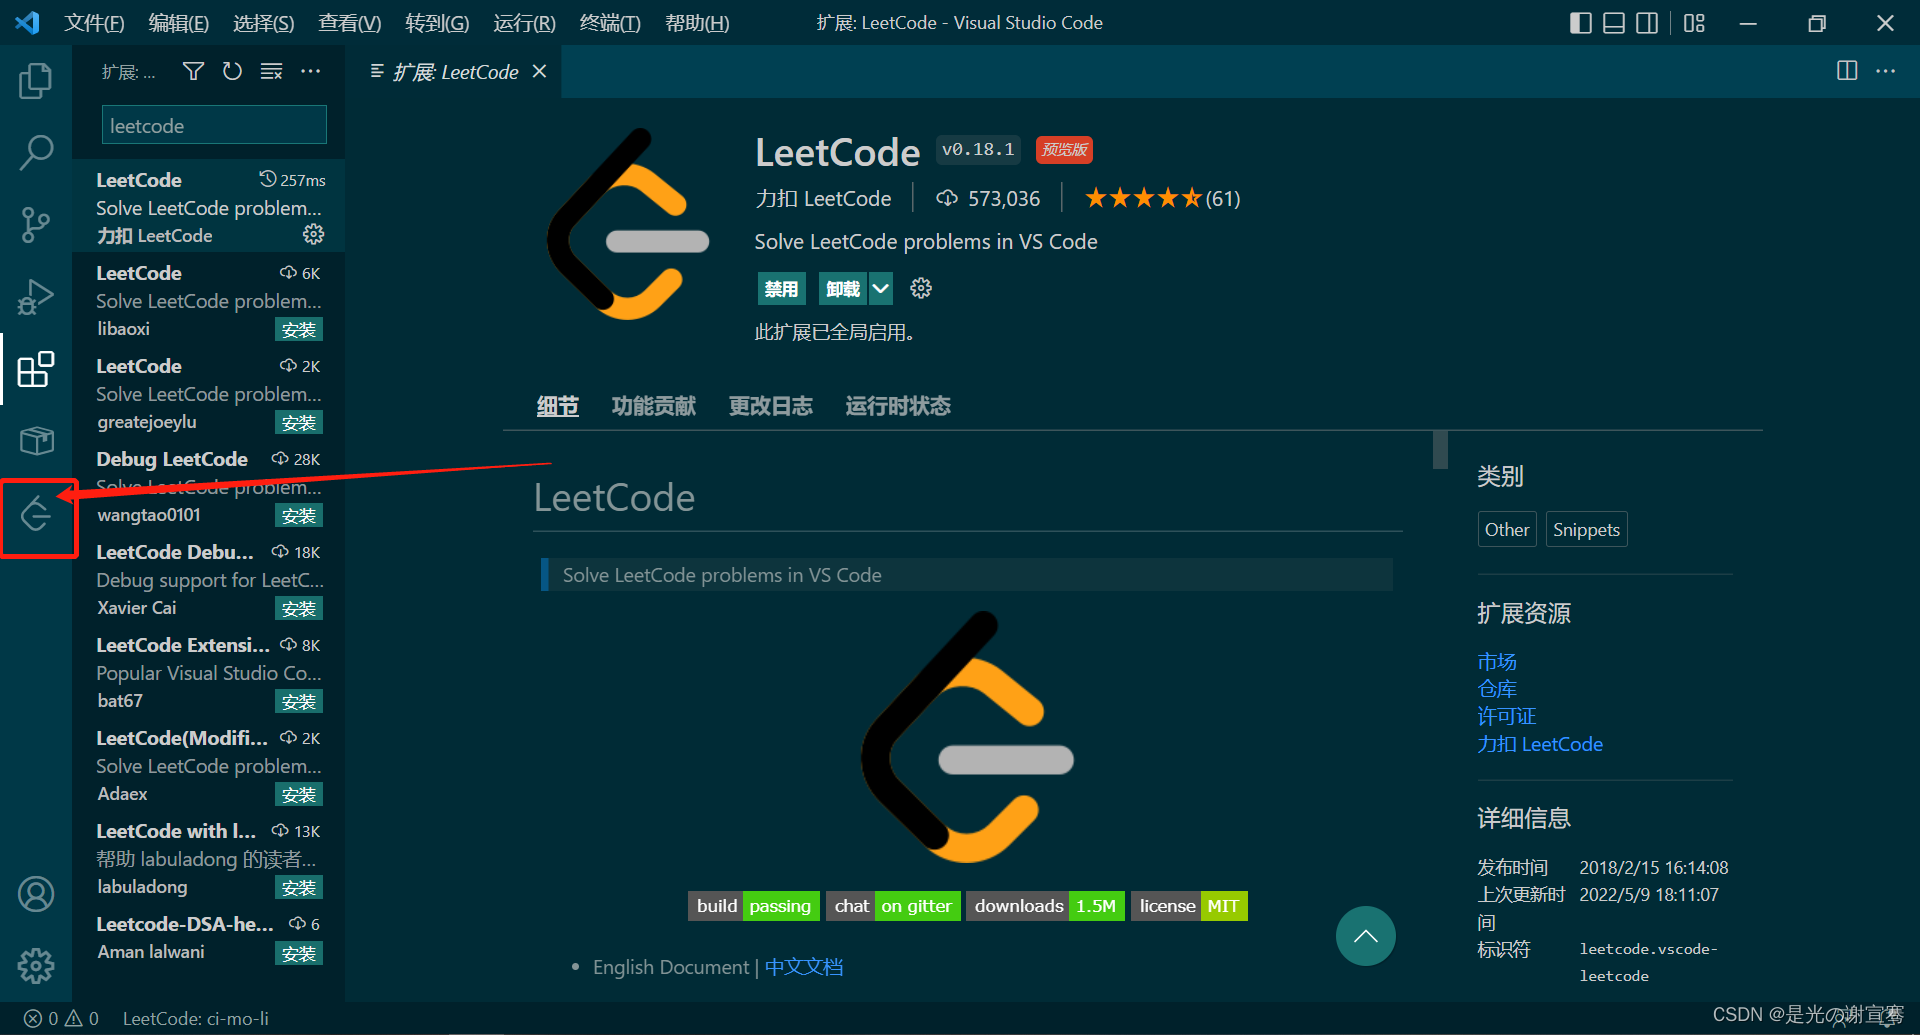Open the Run and Debug view

point(36,297)
